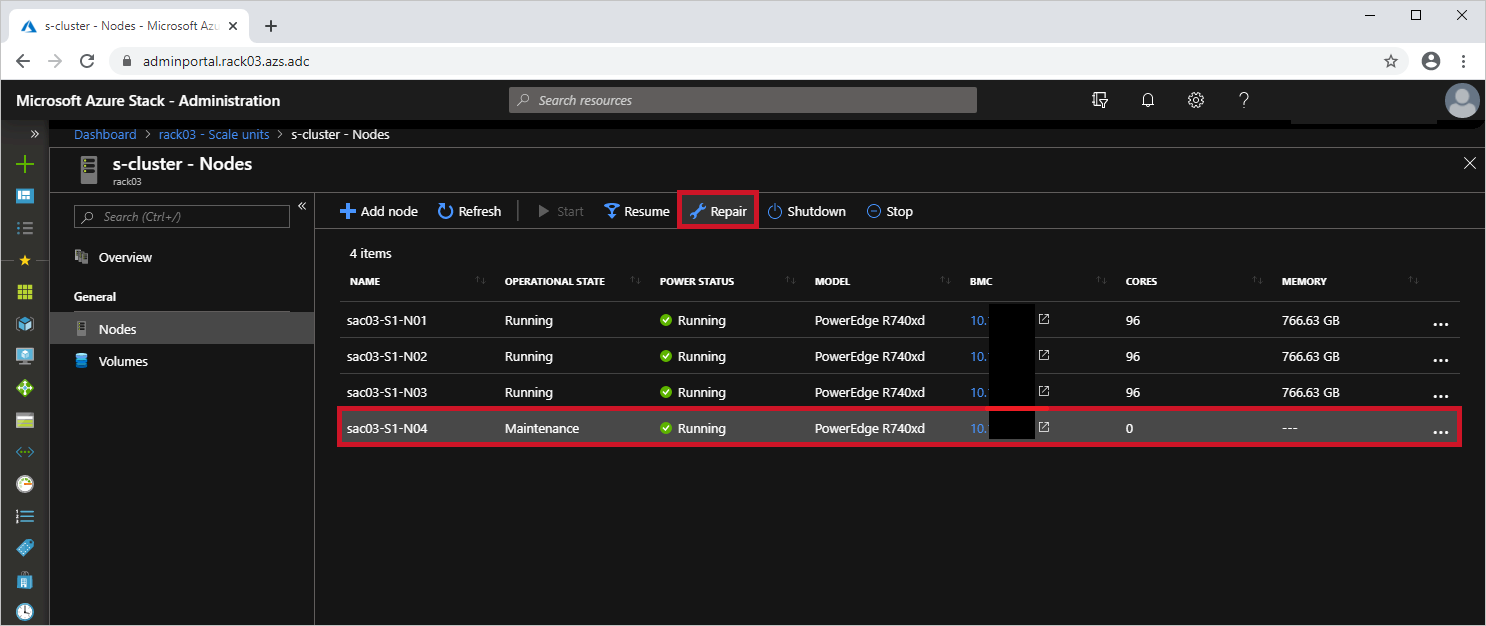Viewport: 1486px width, 626px height.
Task: Go to Dashboard breadcrumb link
Action: [x=105, y=134]
